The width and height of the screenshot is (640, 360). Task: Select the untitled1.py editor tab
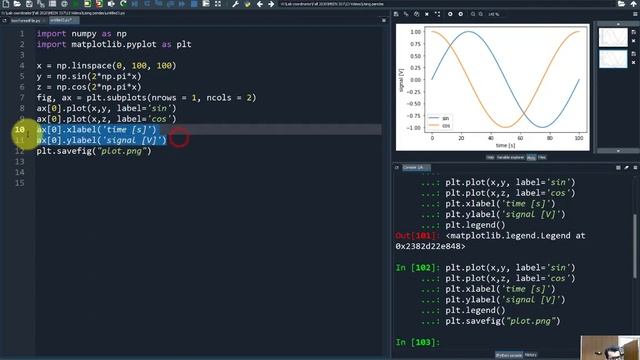pyautogui.click(x=63, y=20)
